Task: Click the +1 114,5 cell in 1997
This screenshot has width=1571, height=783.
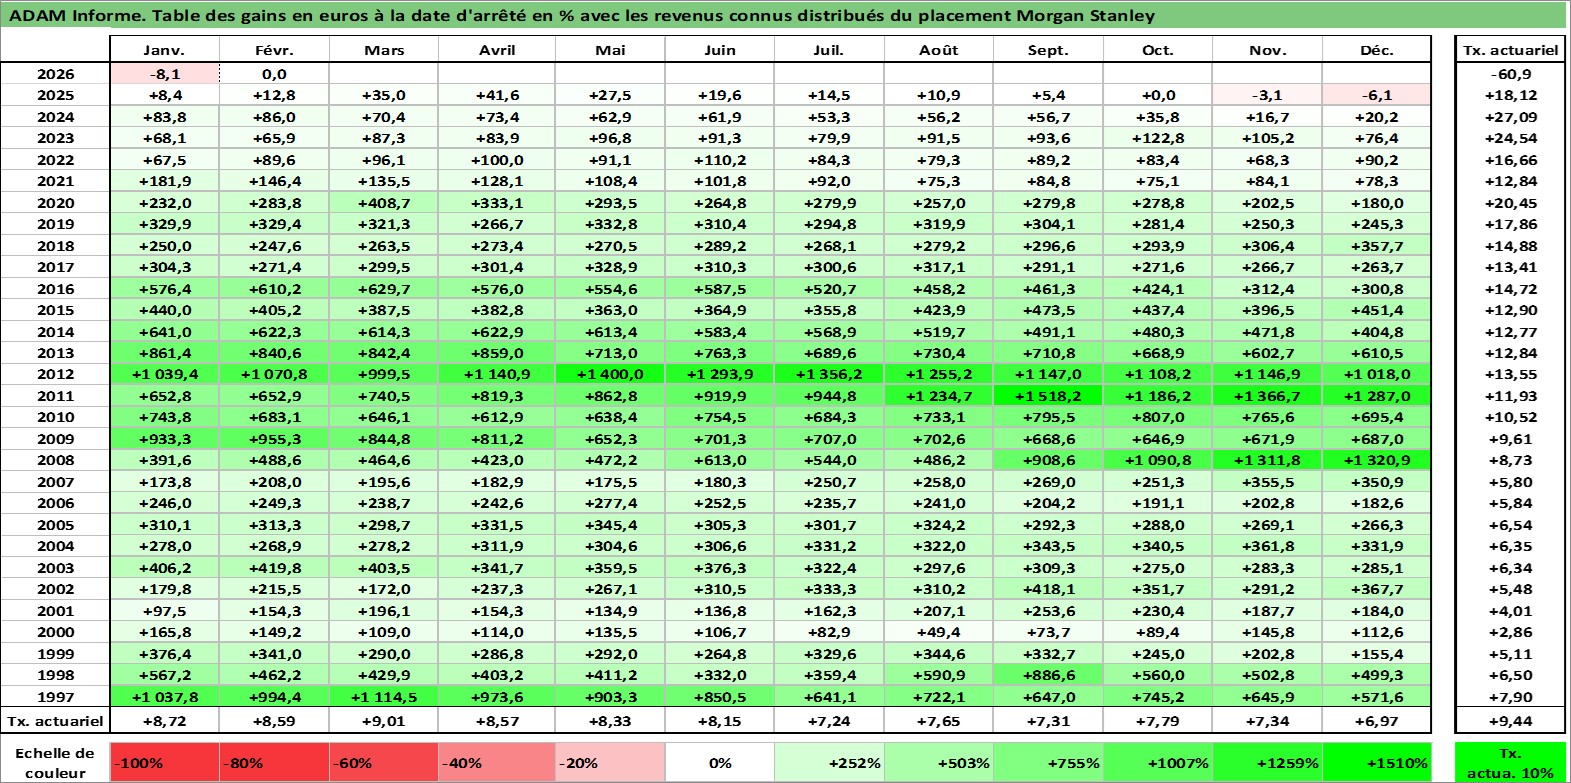Action: point(384,697)
